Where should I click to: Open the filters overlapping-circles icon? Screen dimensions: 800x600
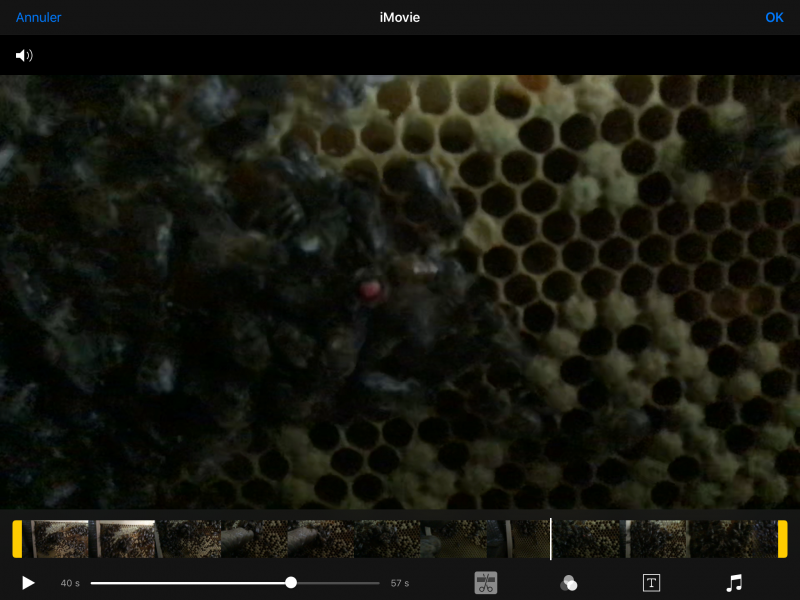(568, 583)
